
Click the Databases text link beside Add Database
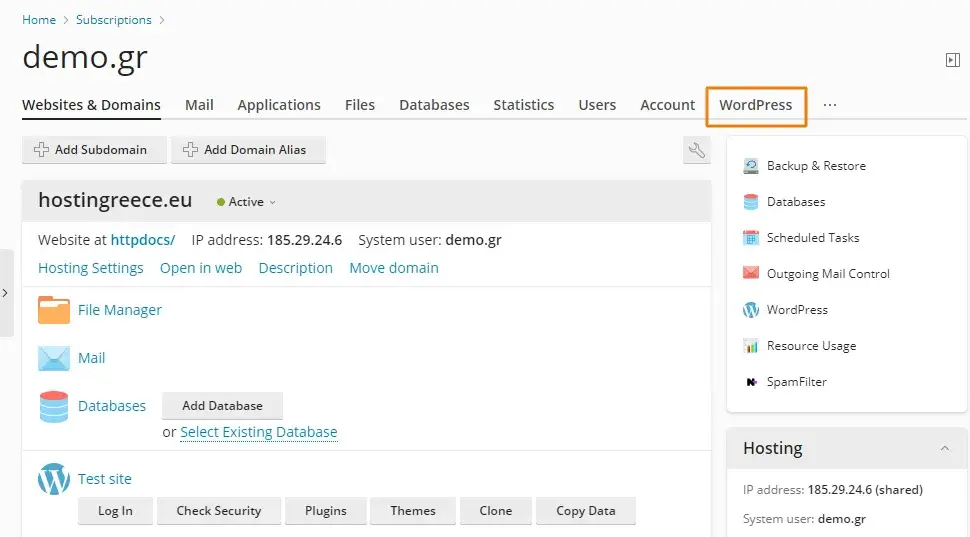coord(112,406)
